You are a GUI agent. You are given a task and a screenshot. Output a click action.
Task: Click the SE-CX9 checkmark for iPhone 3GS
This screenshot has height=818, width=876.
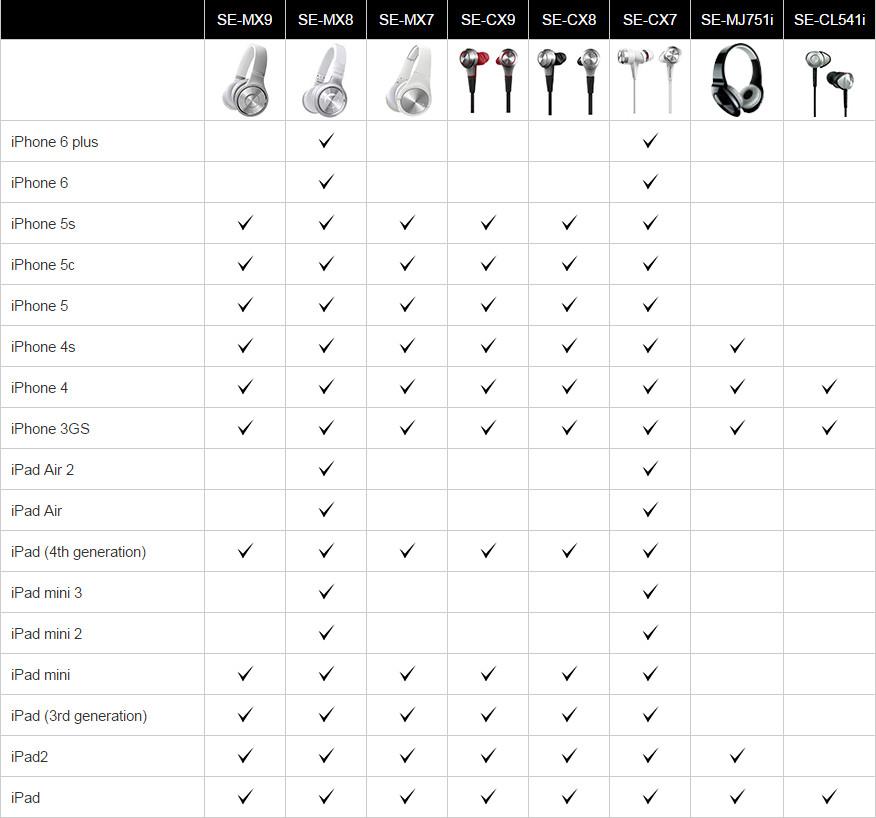[488, 428]
